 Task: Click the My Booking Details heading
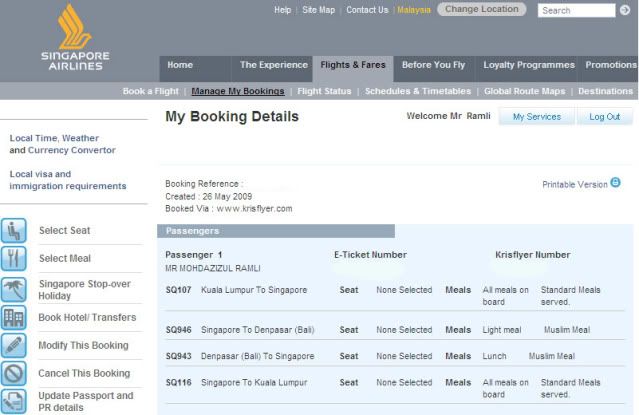pos(232,117)
